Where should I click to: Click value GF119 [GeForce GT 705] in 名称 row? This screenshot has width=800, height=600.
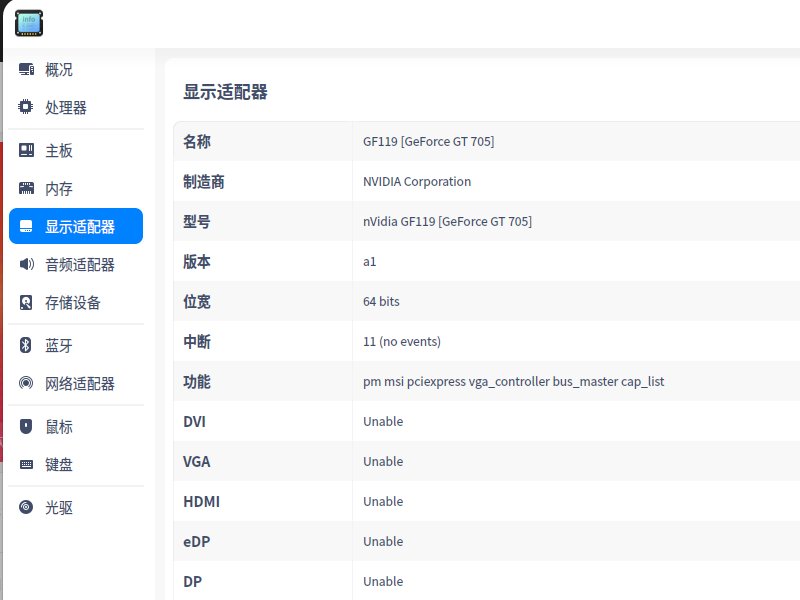click(429, 141)
